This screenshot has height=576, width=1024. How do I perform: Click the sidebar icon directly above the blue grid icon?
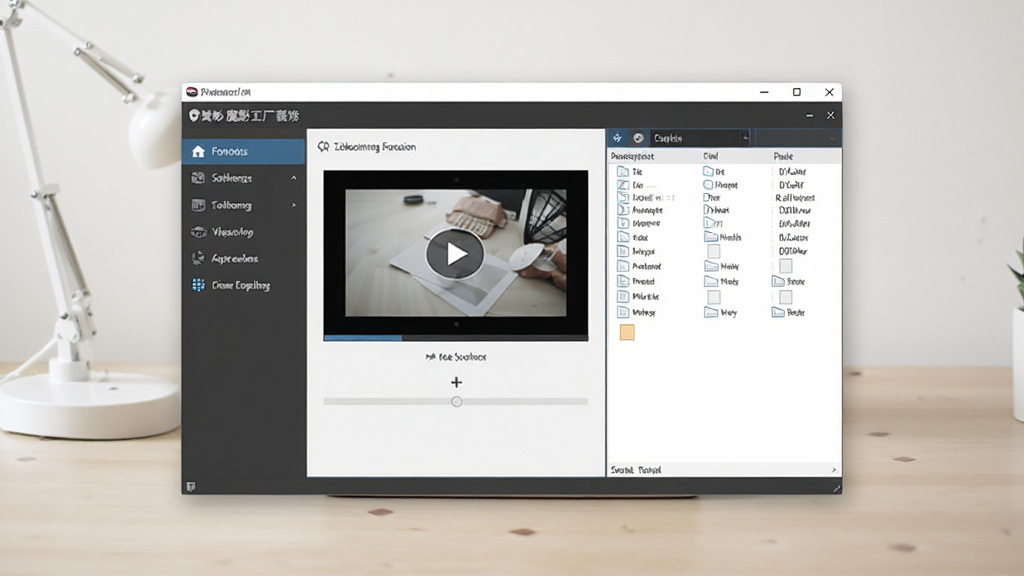[198, 258]
